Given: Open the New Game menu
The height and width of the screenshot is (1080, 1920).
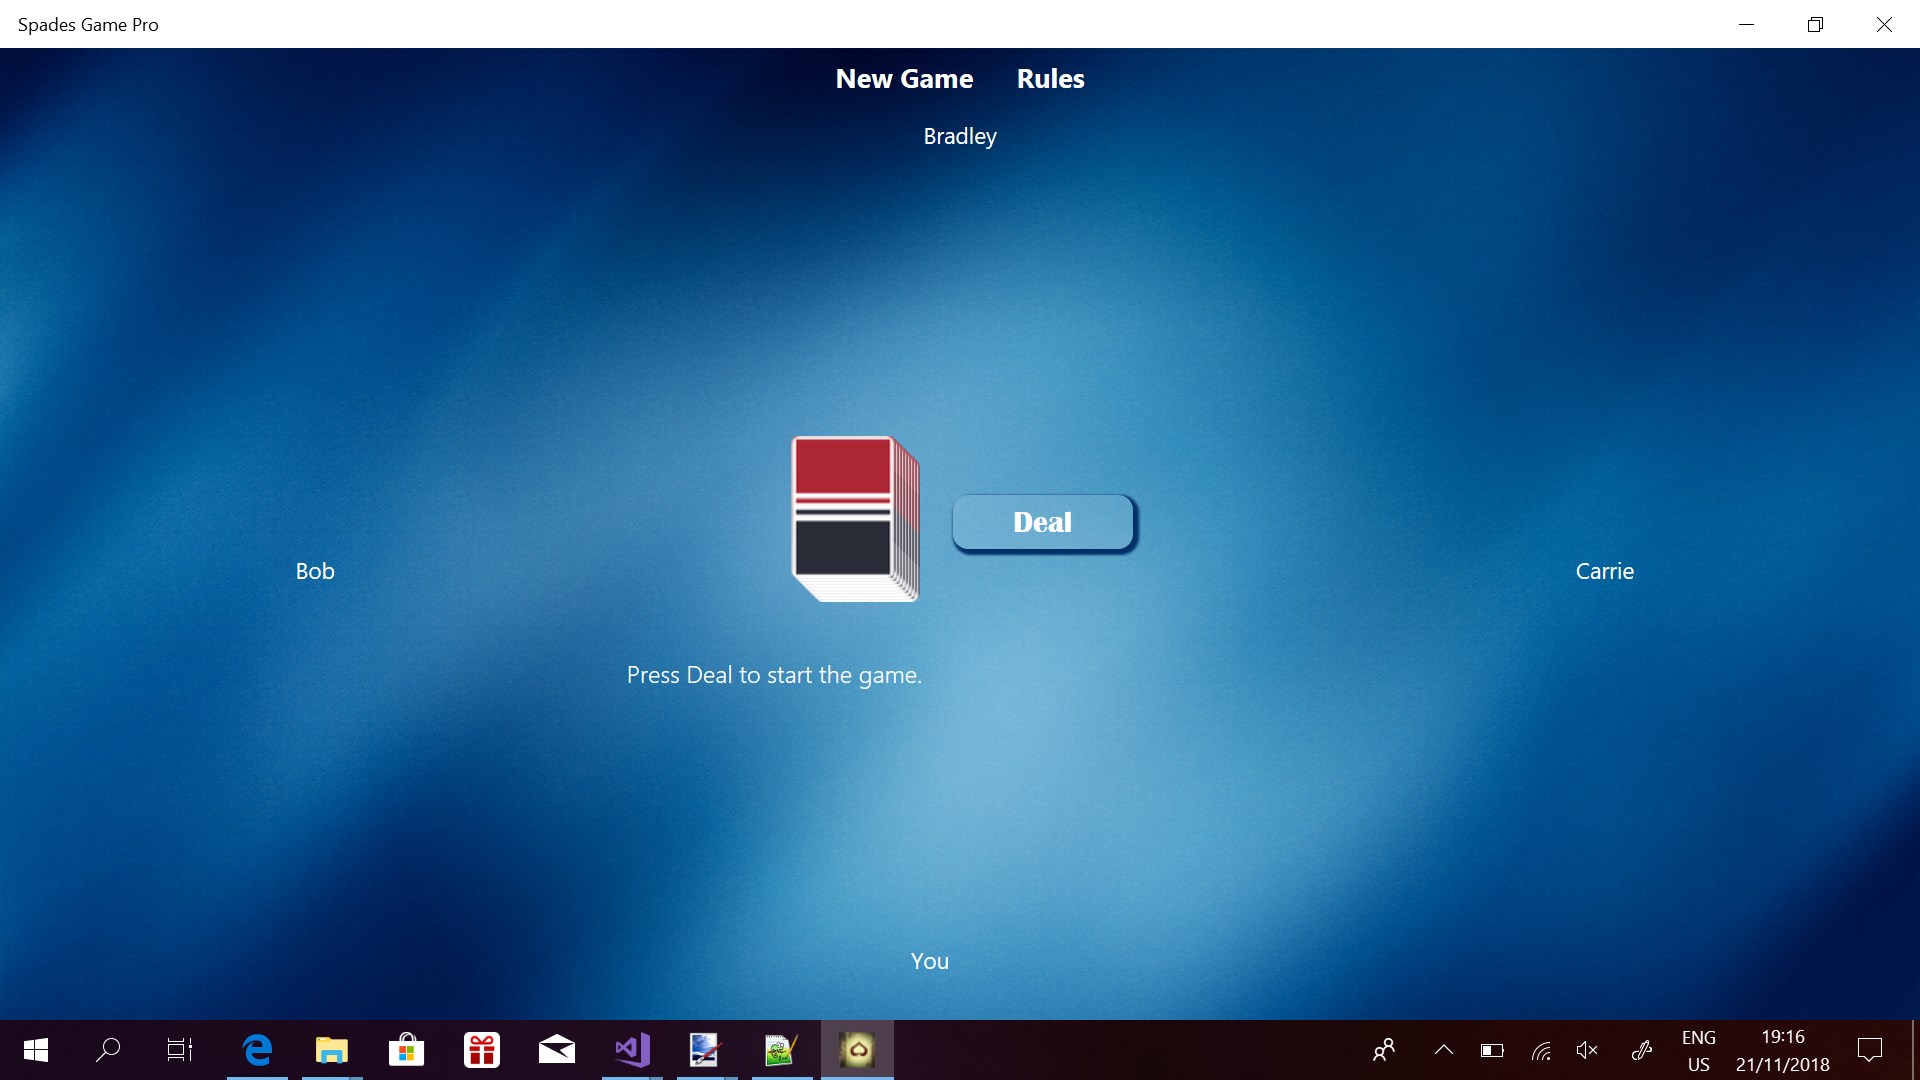Looking at the screenshot, I should (x=904, y=79).
